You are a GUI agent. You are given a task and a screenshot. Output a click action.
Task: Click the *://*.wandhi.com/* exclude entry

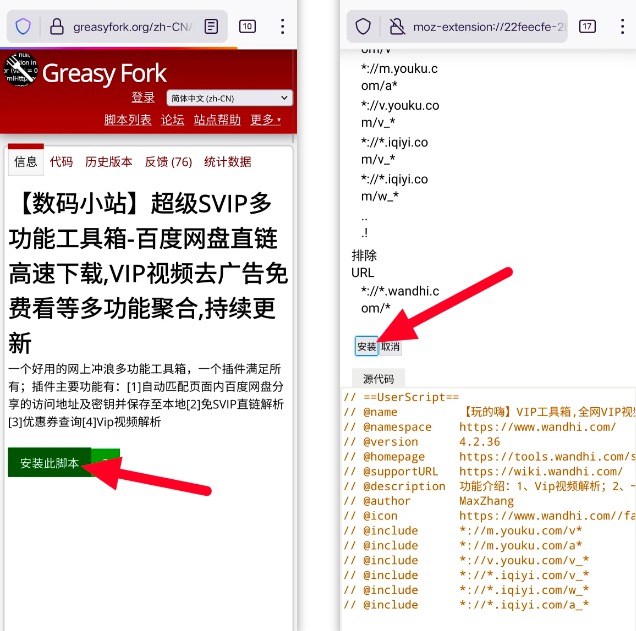pyautogui.click(x=400, y=300)
